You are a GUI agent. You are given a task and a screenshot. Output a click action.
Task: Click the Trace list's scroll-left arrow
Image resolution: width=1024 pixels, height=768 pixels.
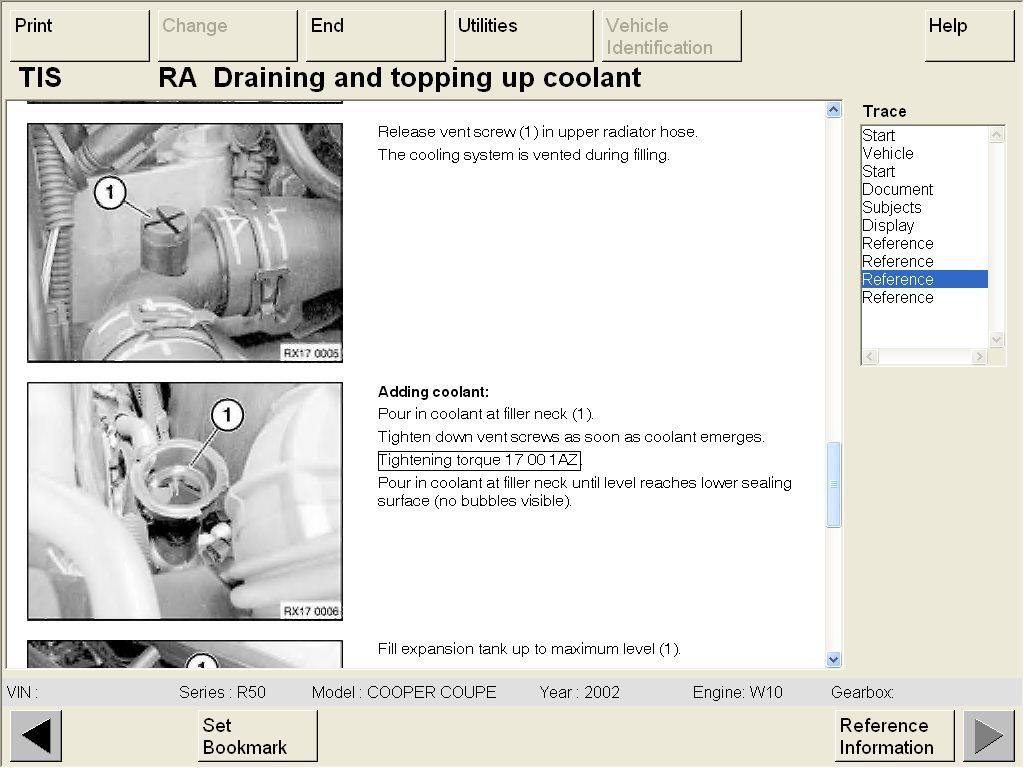click(870, 357)
